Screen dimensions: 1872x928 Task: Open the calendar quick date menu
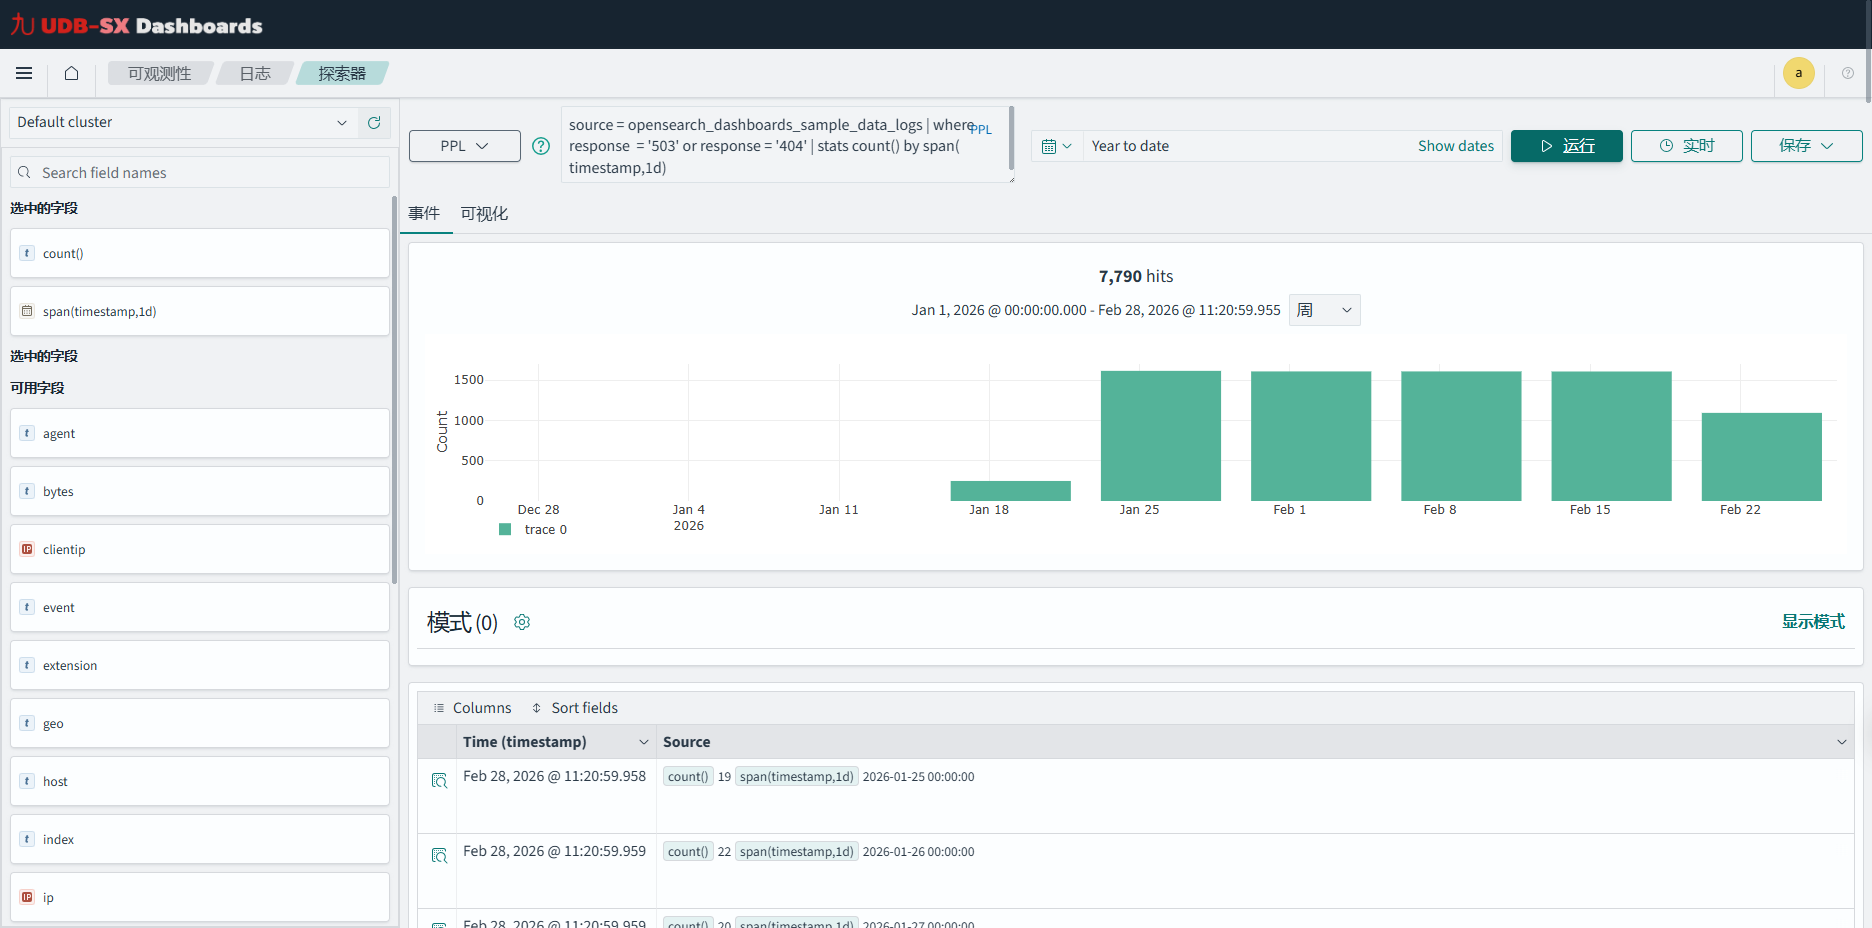click(x=1056, y=146)
